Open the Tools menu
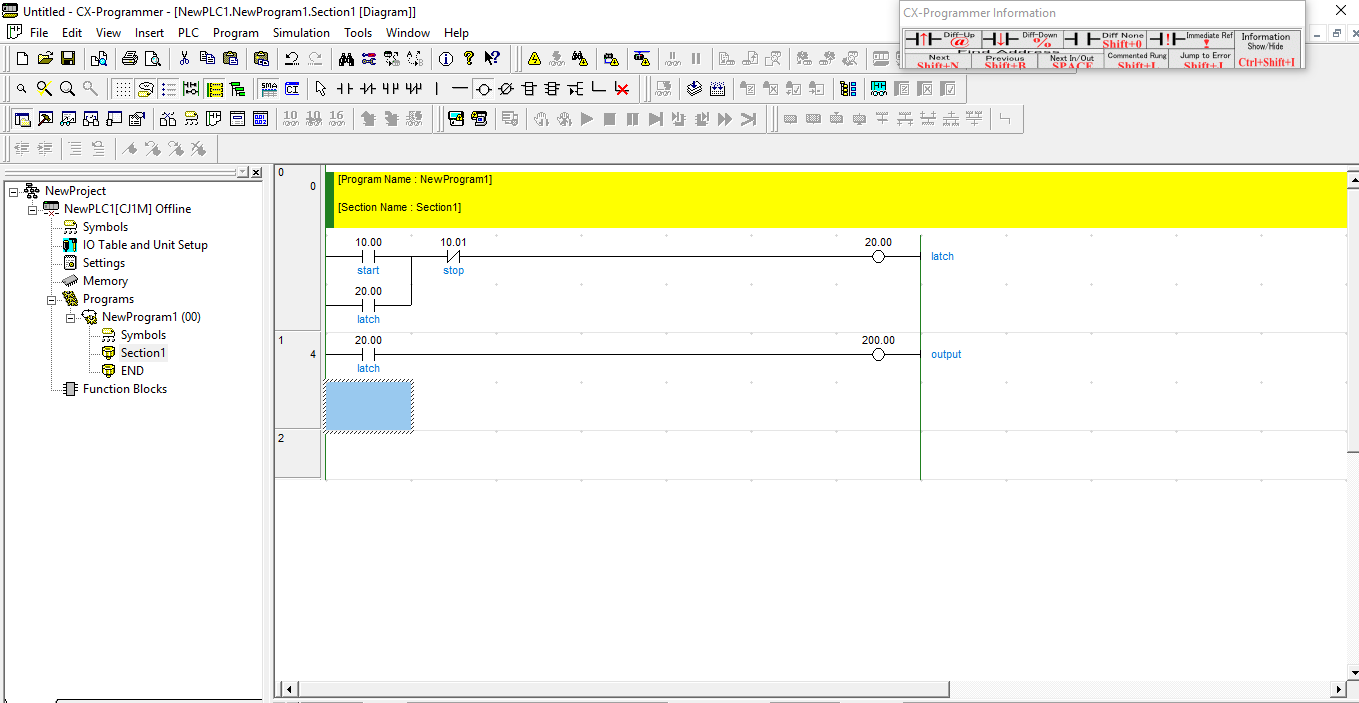This screenshot has width=1359, height=703. coord(358,32)
